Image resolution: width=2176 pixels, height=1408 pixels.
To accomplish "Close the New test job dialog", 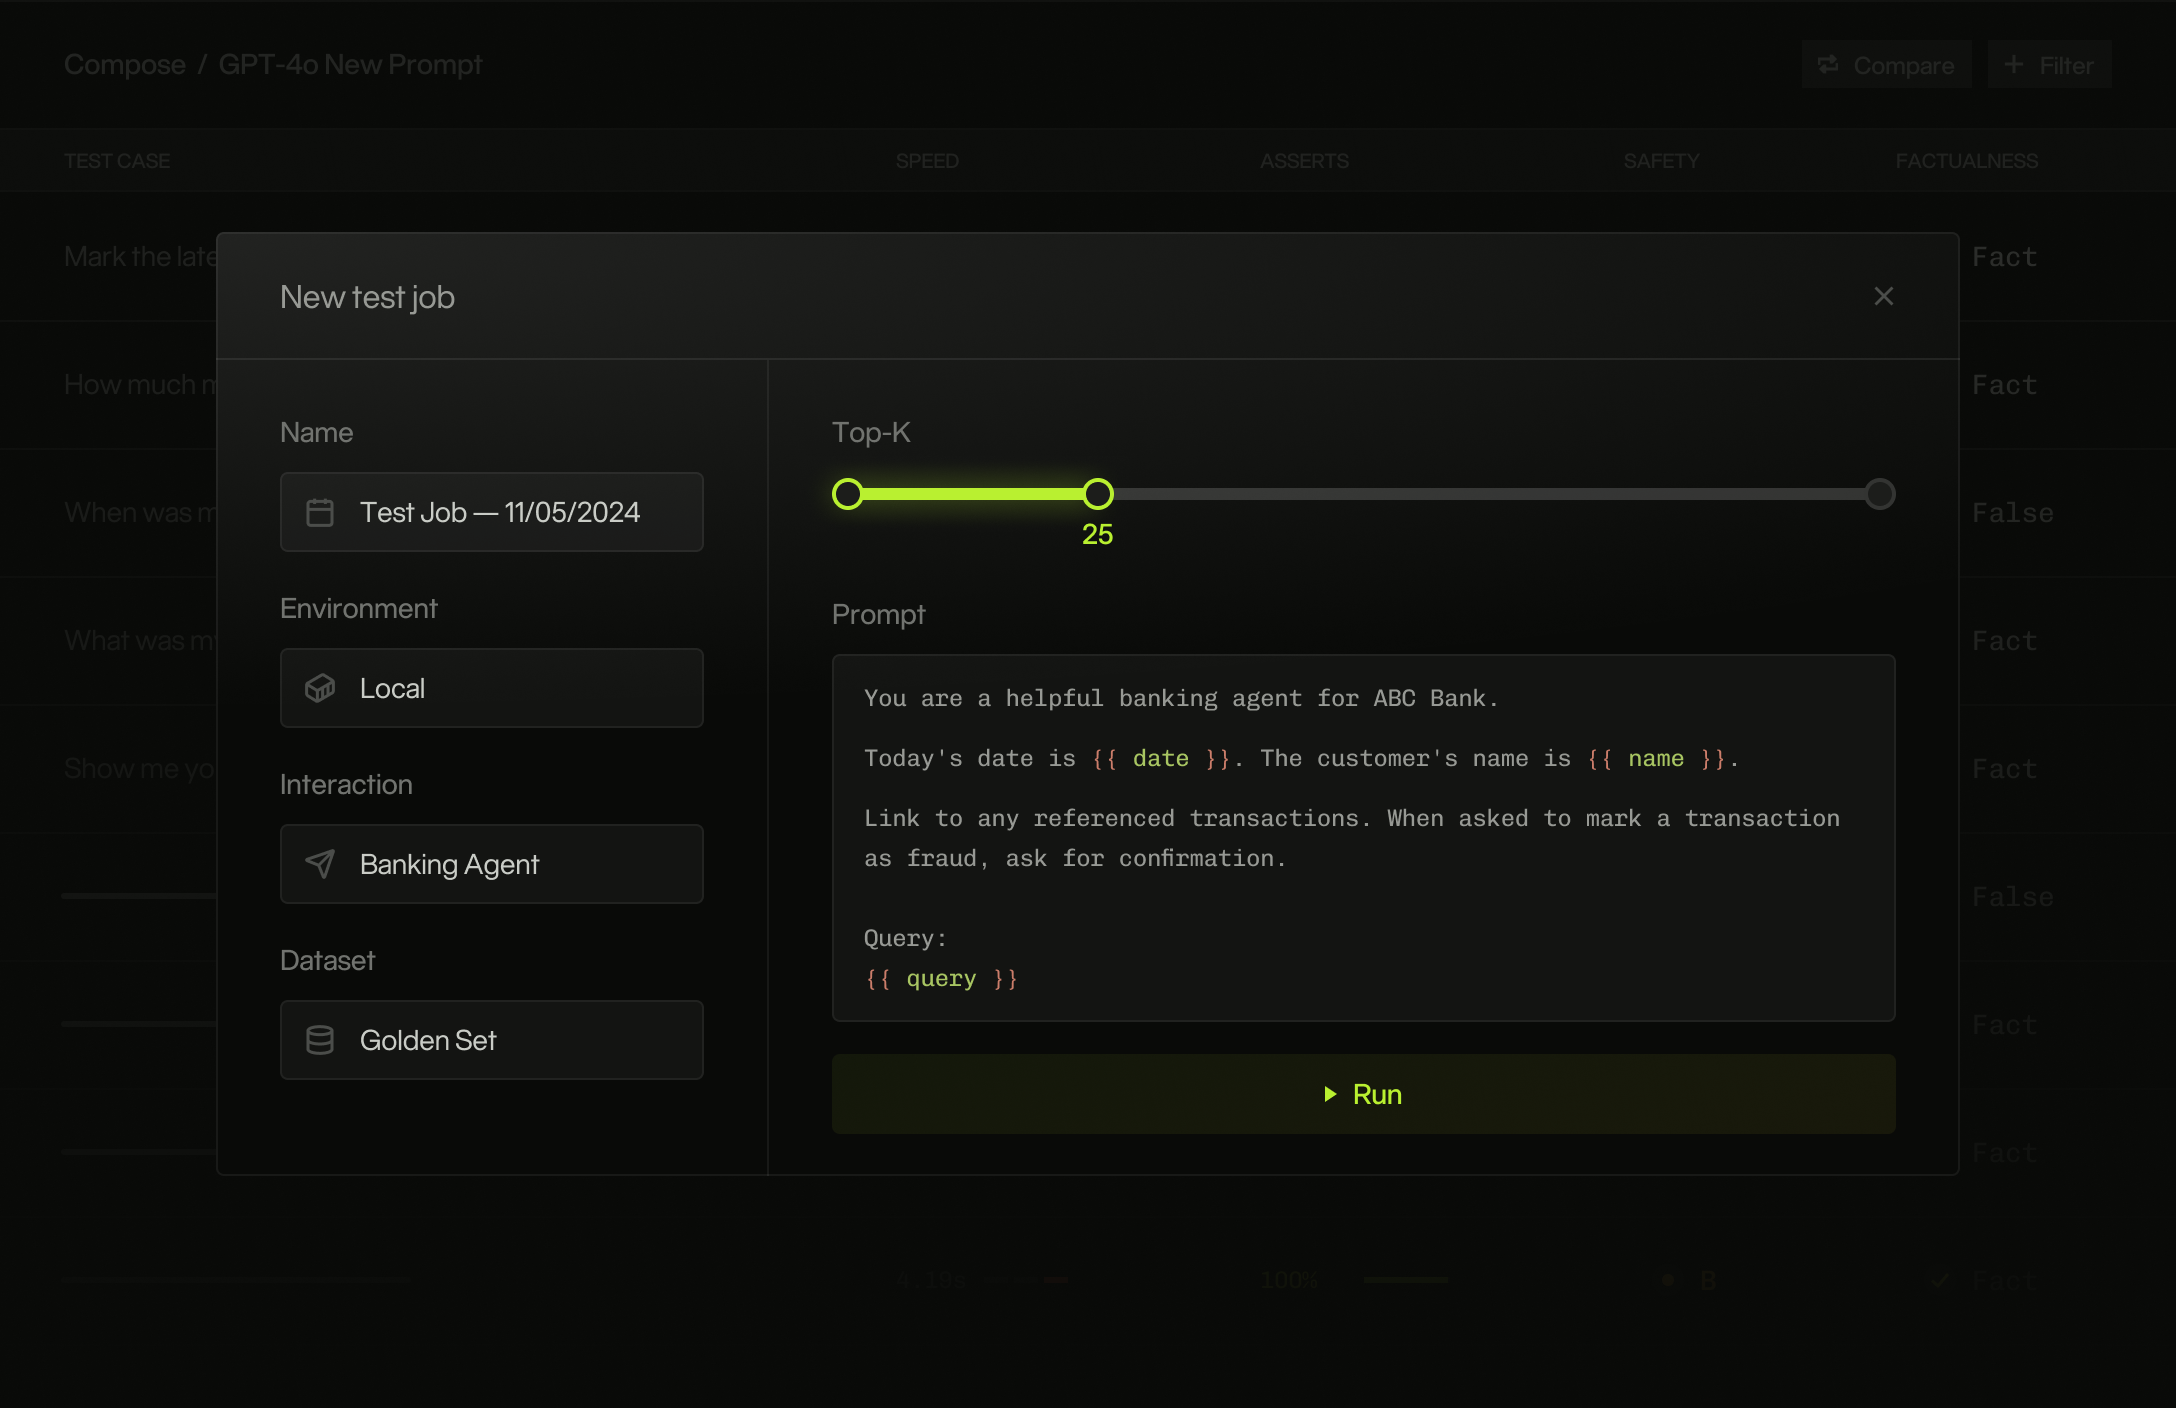I will (x=1883, y=296).
